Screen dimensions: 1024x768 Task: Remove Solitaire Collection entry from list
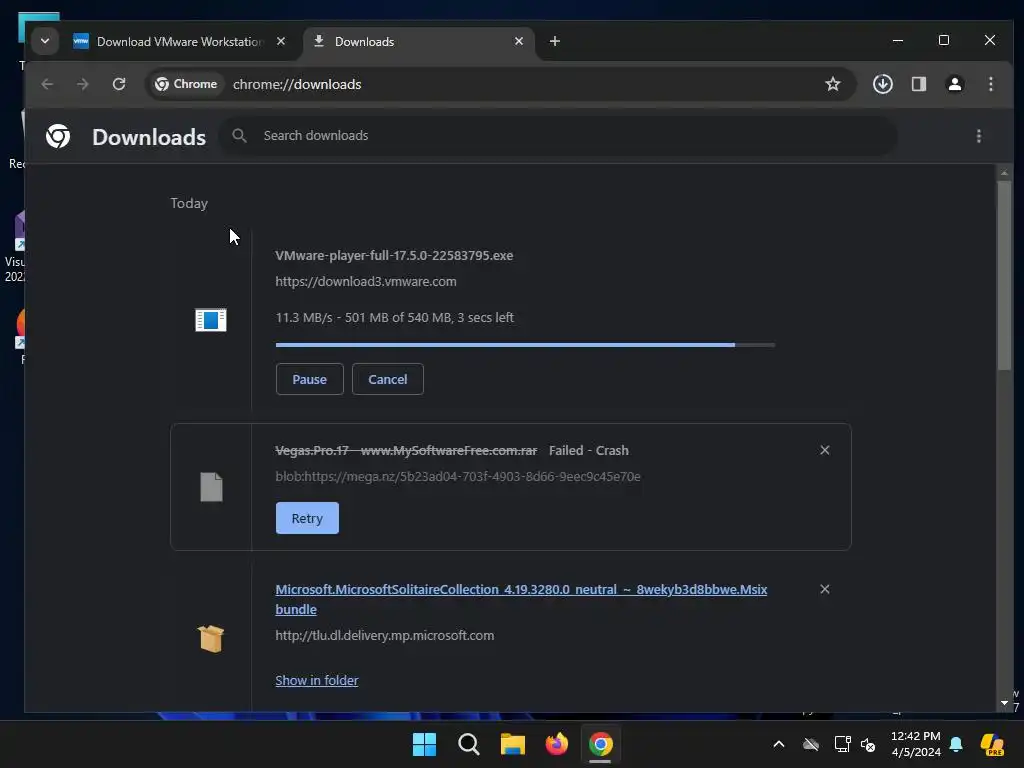point(825,590)
